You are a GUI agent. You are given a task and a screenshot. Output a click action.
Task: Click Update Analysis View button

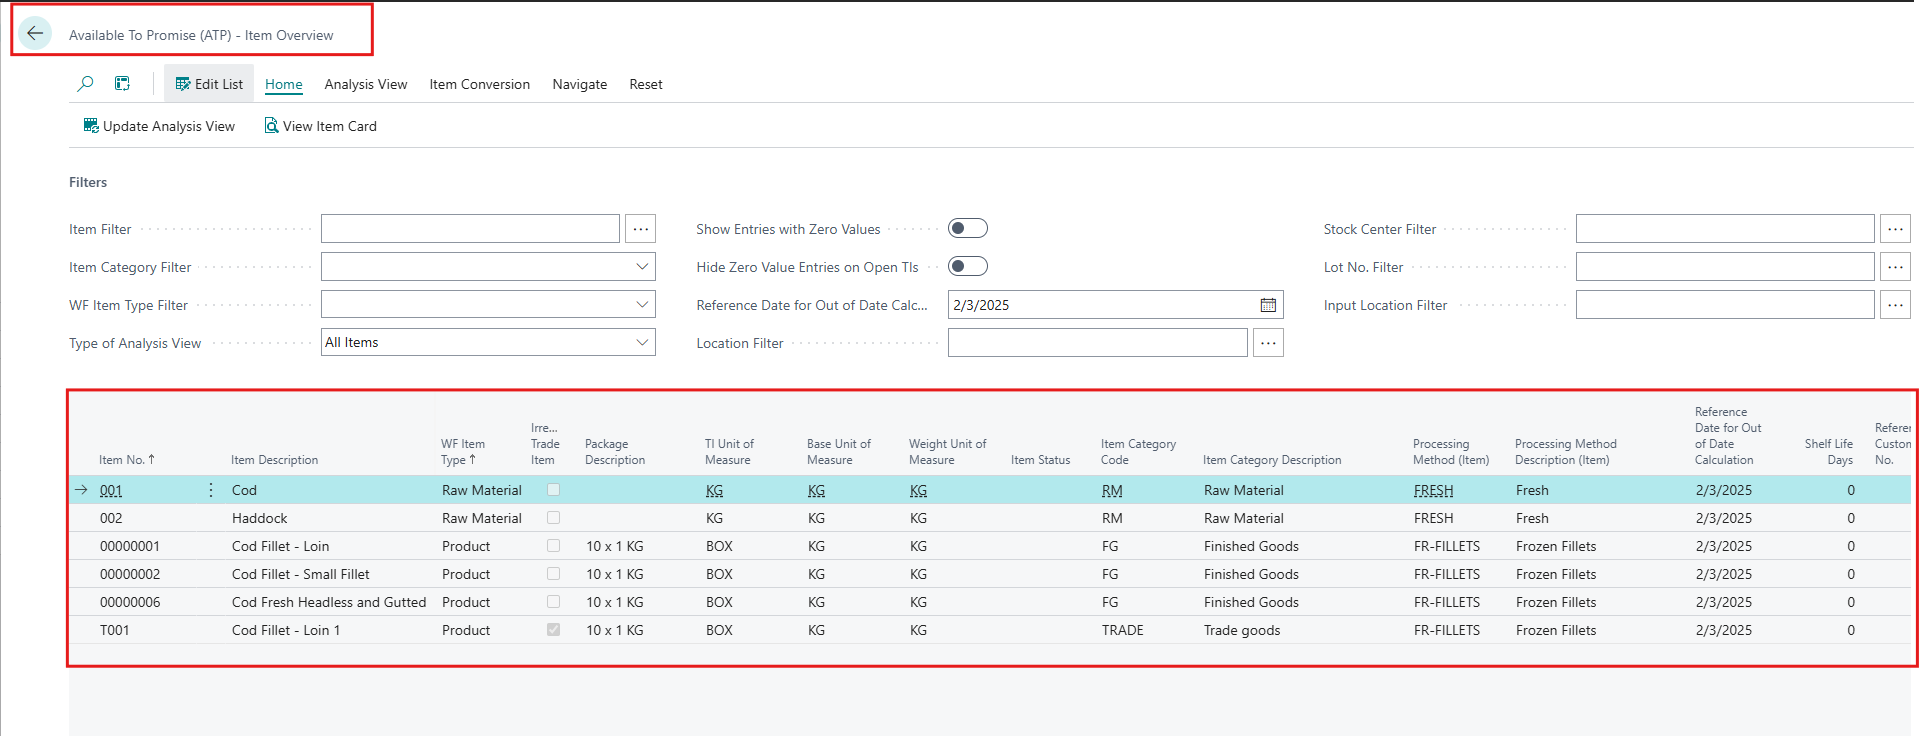click(x=159, y=126)
